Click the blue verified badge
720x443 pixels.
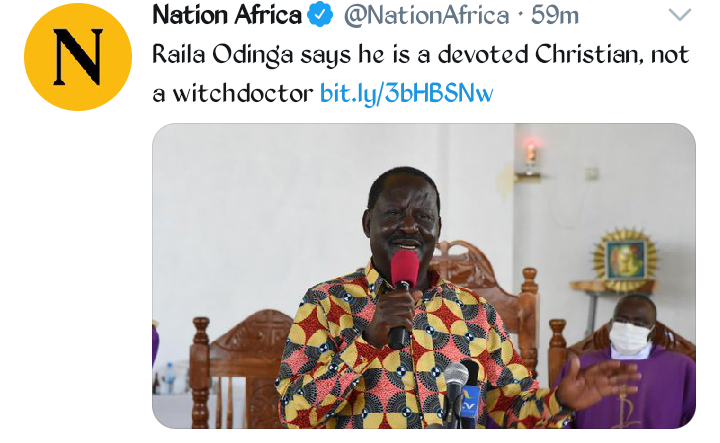pyautogui.click(x=320, y=15)
